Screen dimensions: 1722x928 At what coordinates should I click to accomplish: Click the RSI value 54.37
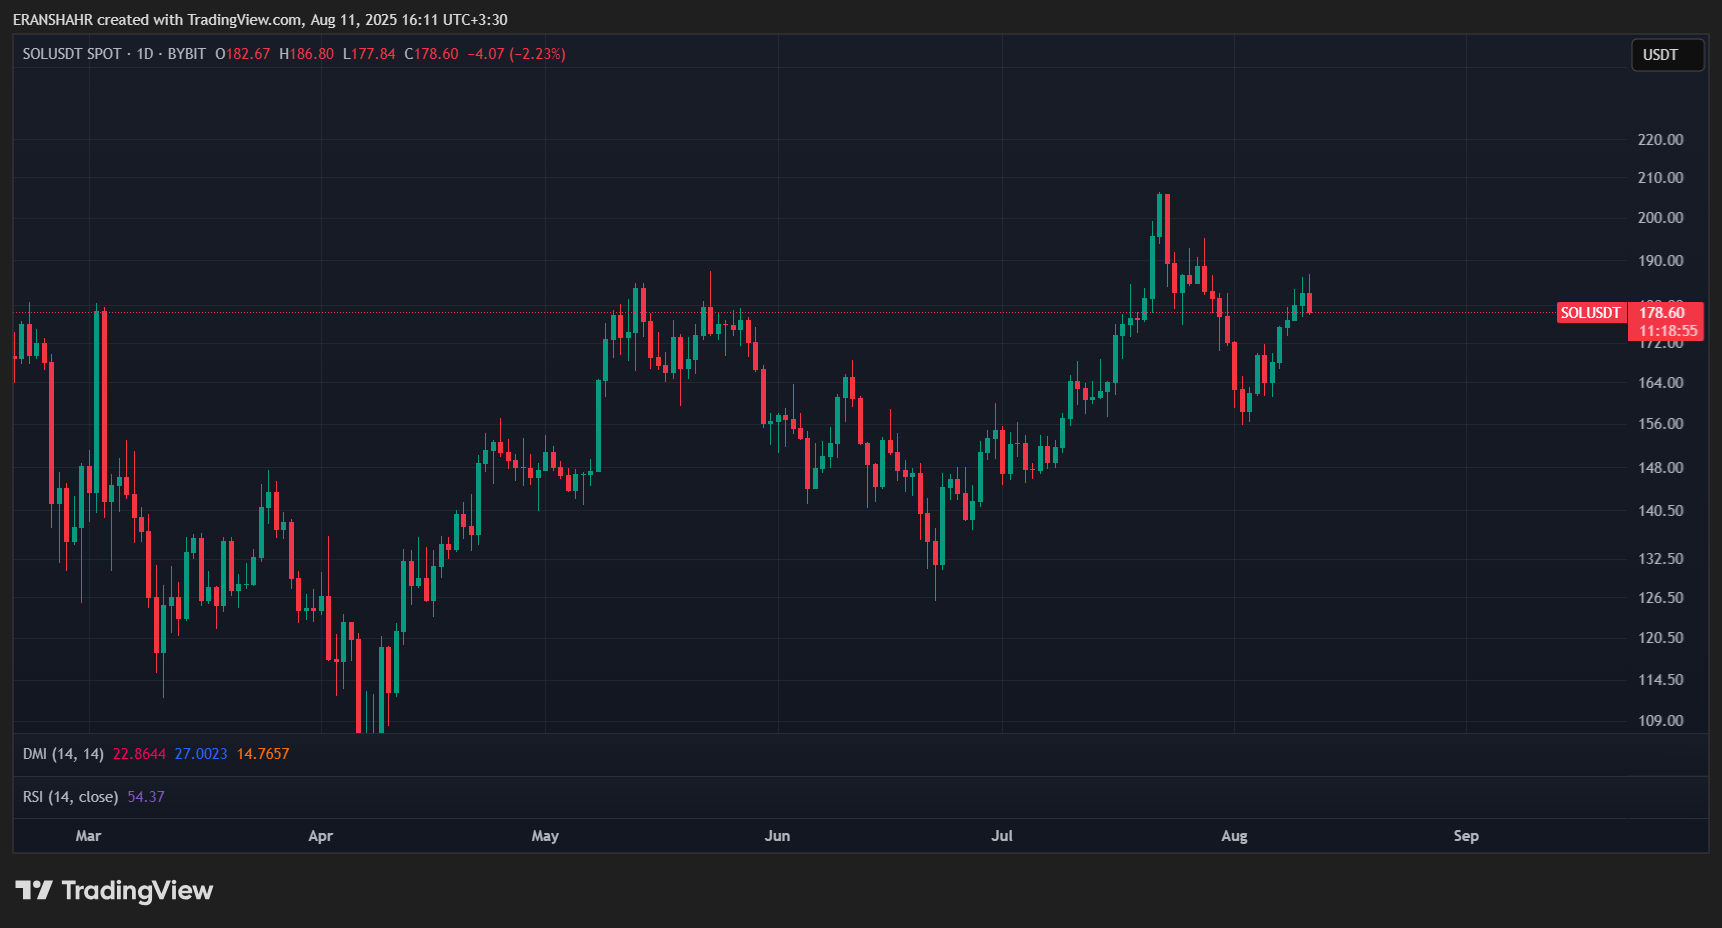tap(146, 797)
